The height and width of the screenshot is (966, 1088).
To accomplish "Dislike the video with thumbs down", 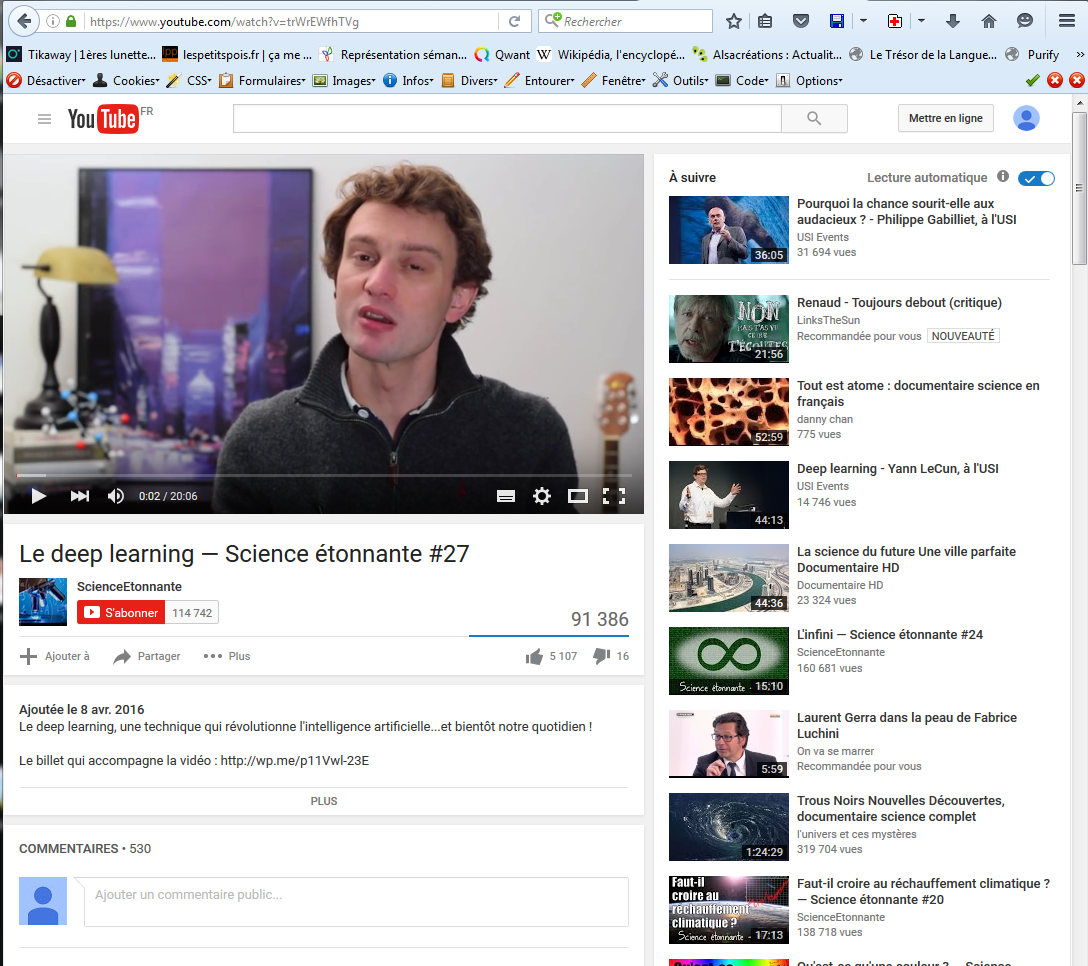I will pos(602,656).
